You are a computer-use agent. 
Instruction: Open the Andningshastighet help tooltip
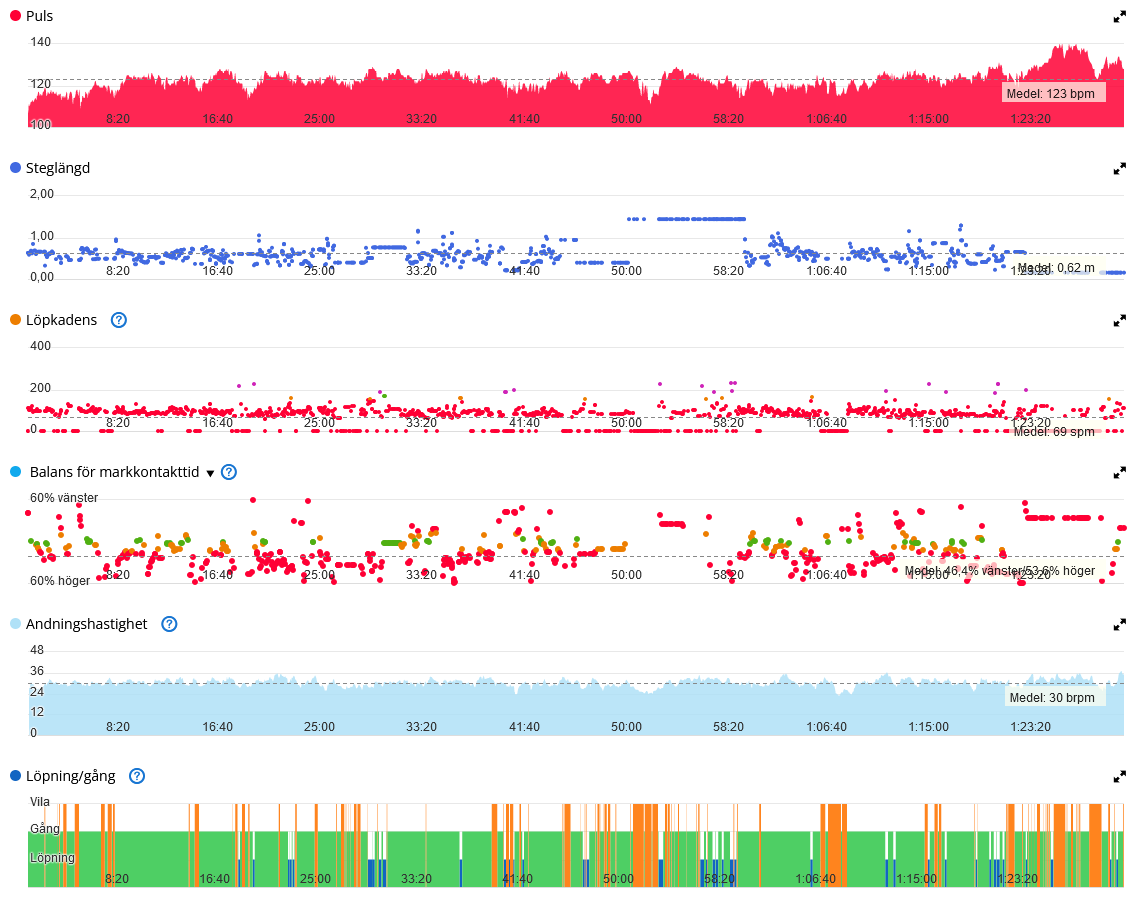click(169, 624)
